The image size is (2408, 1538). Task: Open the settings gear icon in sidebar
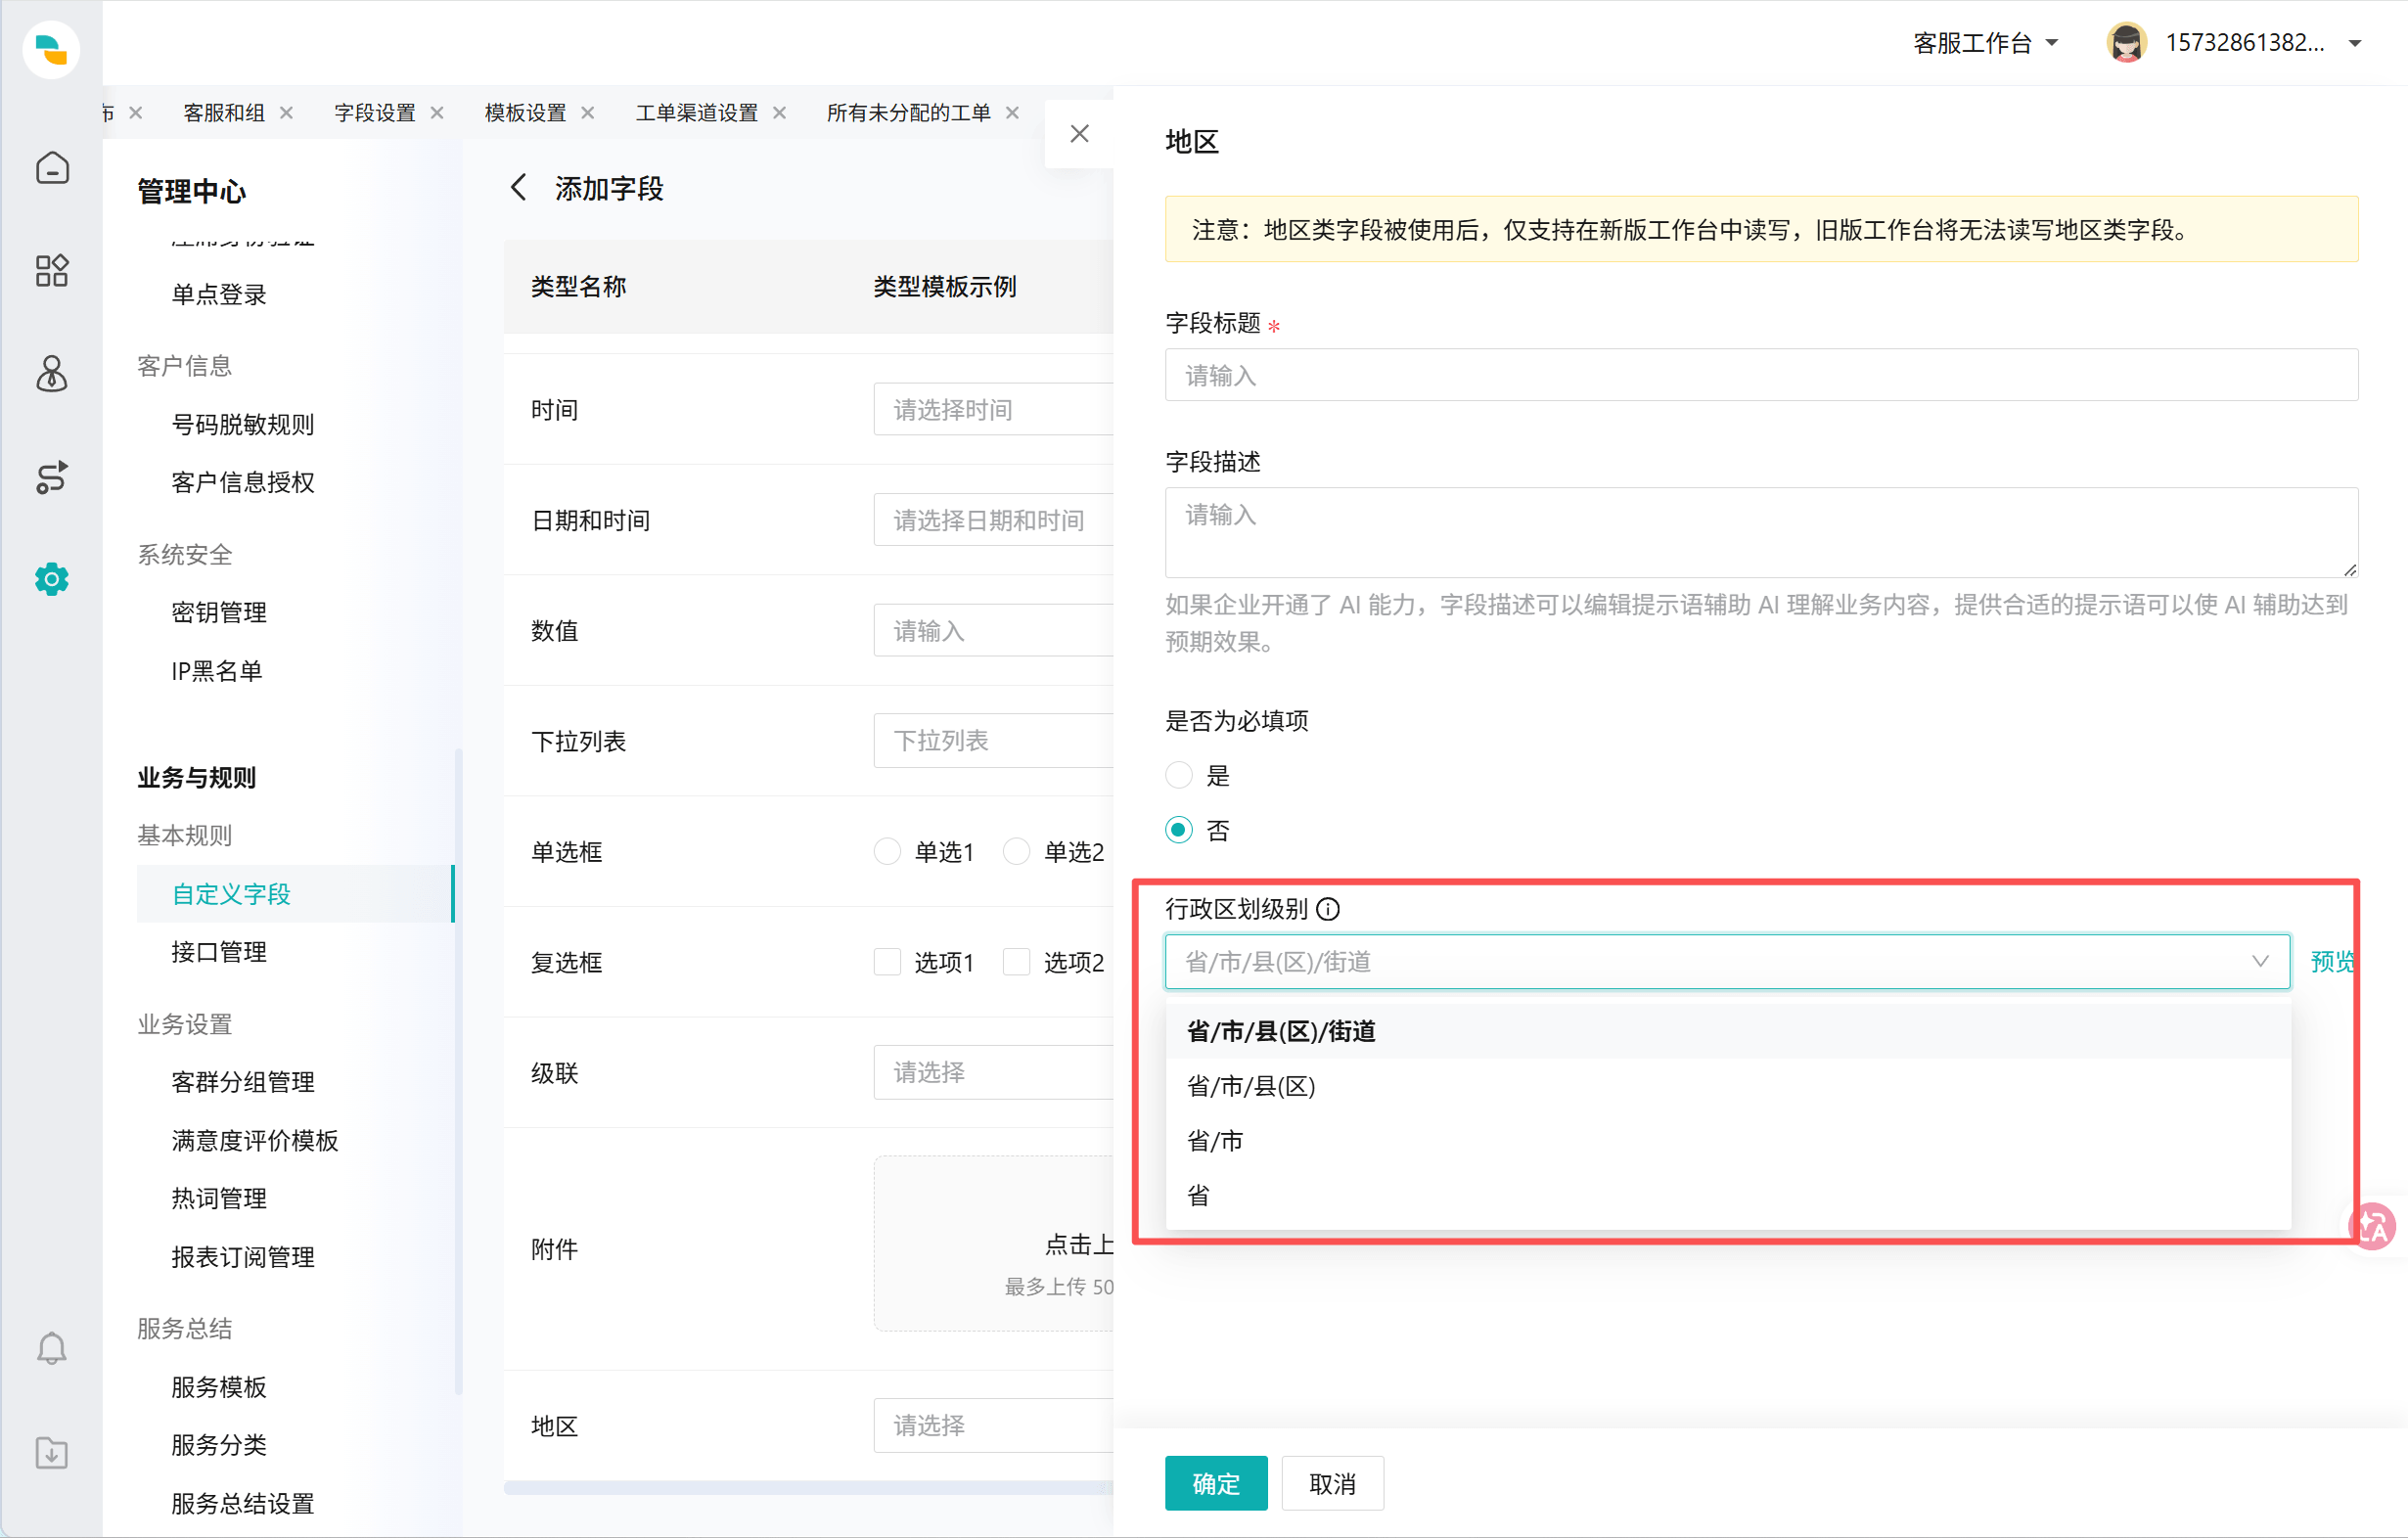(52, 579)
